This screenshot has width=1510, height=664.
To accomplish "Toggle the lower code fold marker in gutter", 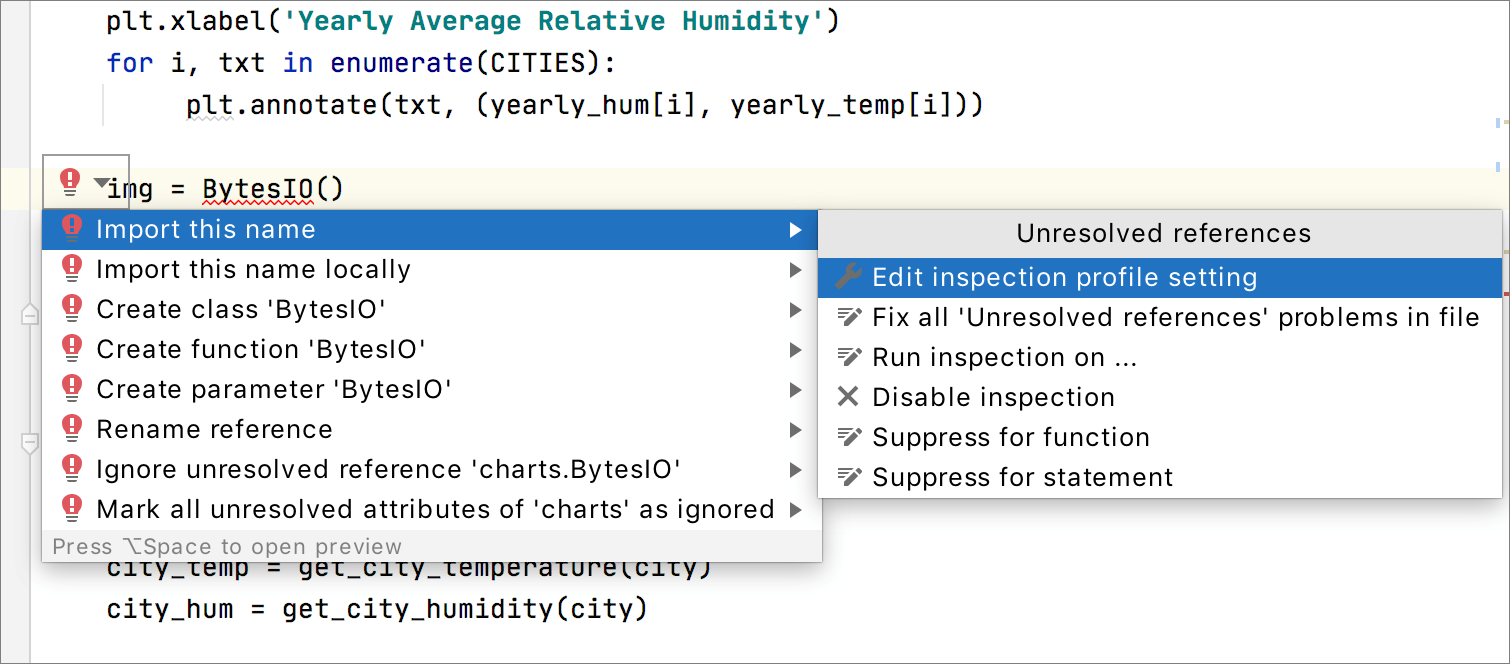I will point(30,441).
